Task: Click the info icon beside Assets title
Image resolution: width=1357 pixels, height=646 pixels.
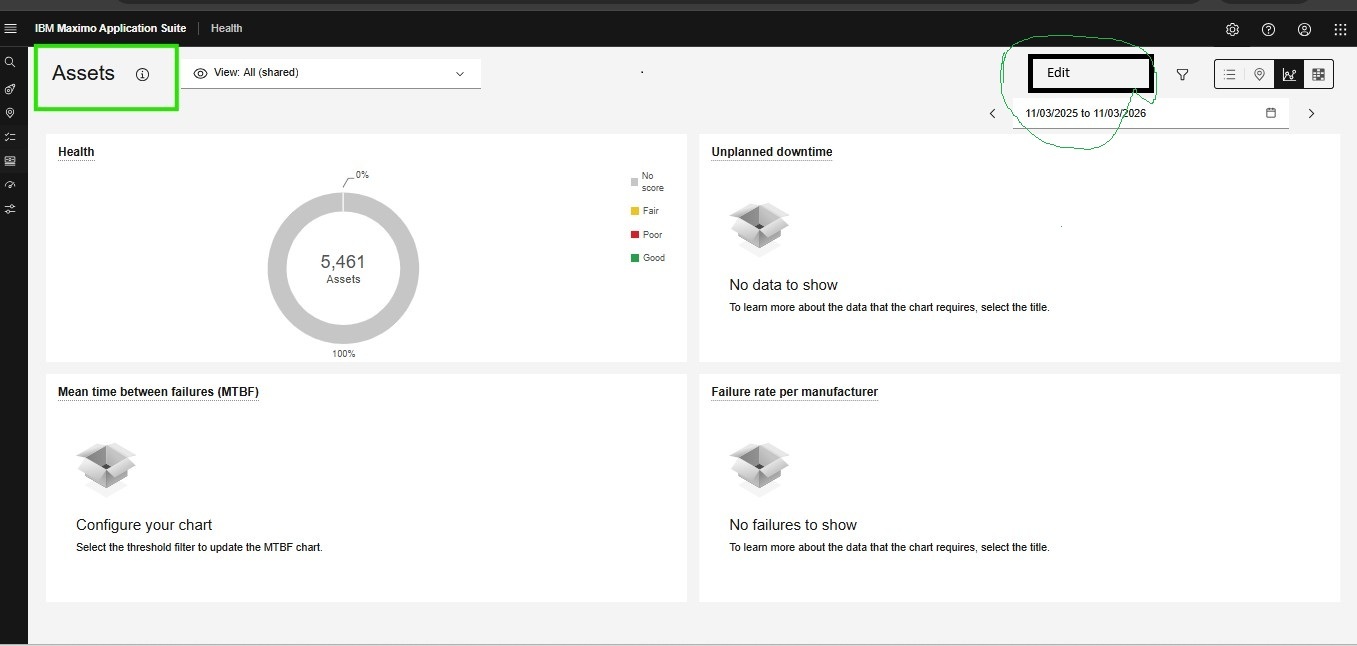Action: (x=142, y=74)
